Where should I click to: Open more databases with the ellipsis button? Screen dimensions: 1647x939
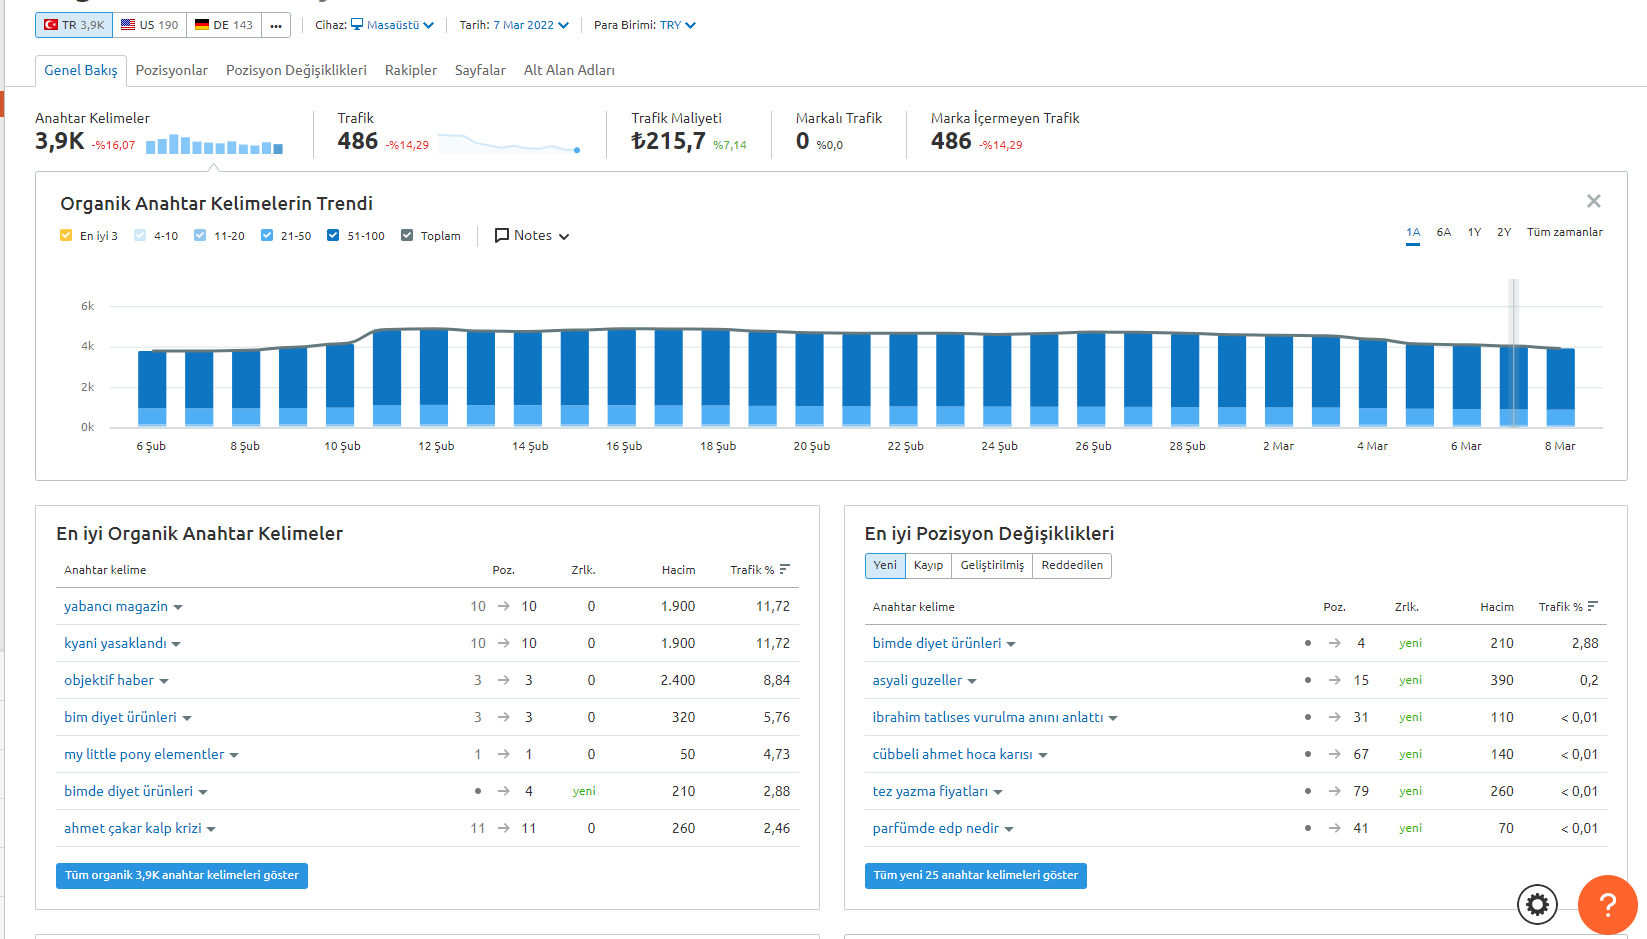276,25
